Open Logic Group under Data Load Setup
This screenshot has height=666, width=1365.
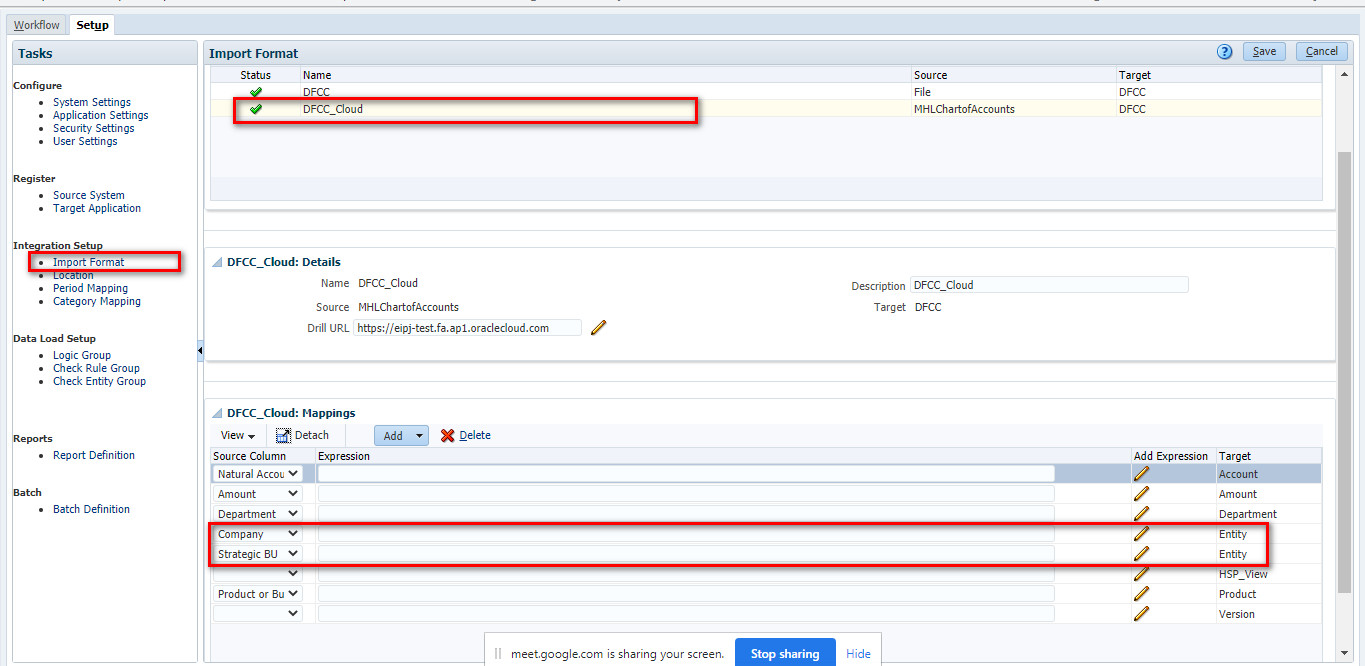(82, 355)
